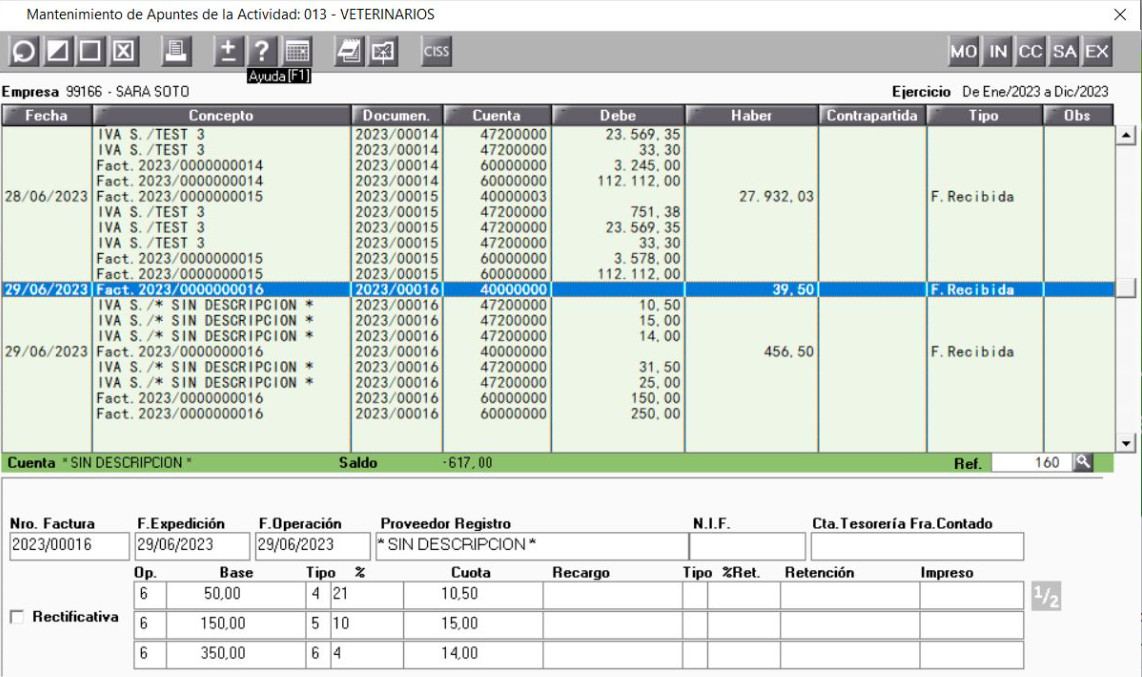Viewport: 1142px width, 677px height.
Task: Open the printer icon in the toolbar
Action: [176, 51]
